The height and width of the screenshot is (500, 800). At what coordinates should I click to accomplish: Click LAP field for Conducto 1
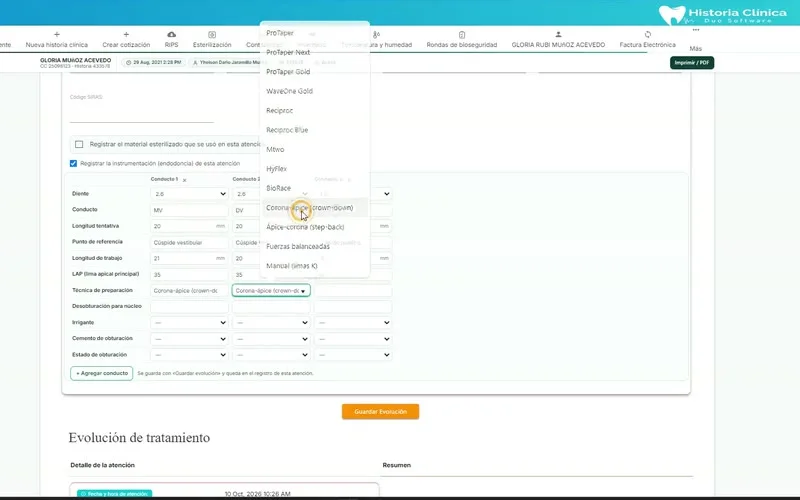pyautogui.click(x=189, y=274)
